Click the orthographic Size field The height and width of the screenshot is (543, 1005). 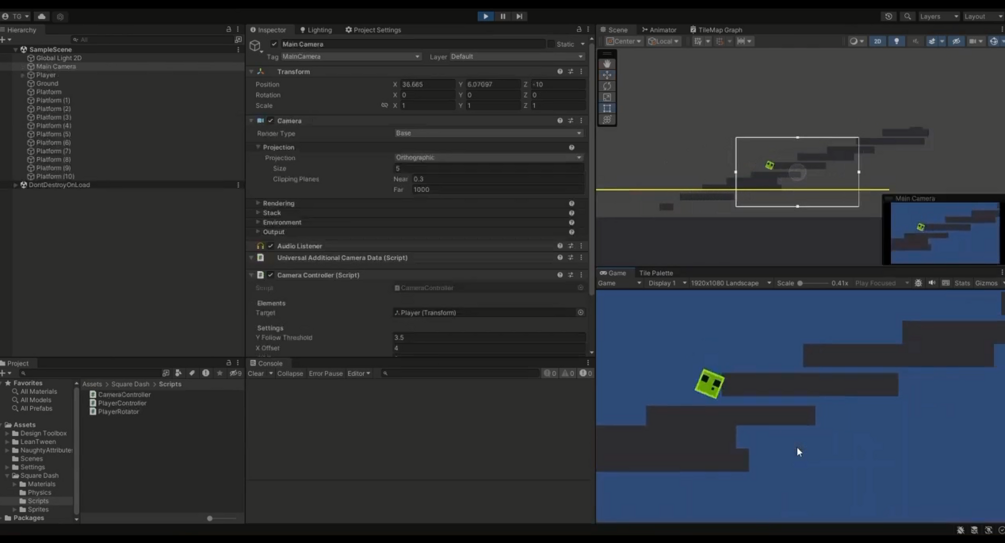tap(488, 169)
